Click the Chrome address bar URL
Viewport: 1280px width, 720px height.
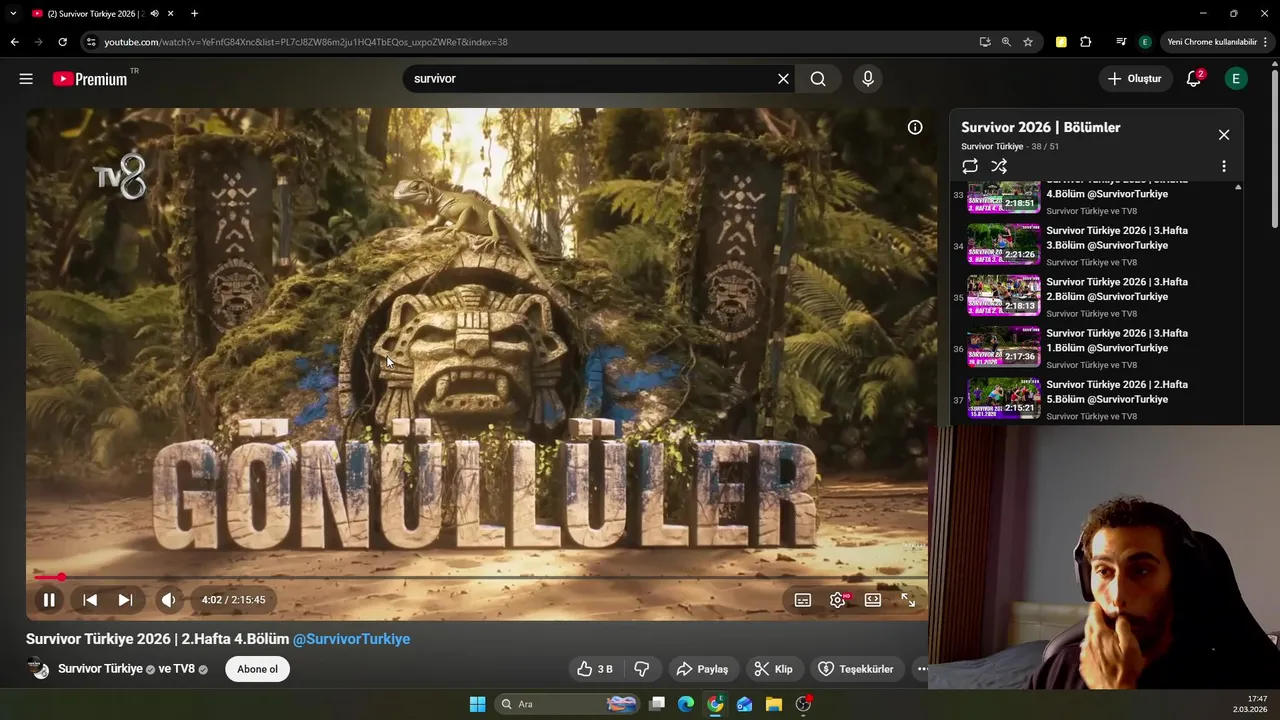point(305,42)
